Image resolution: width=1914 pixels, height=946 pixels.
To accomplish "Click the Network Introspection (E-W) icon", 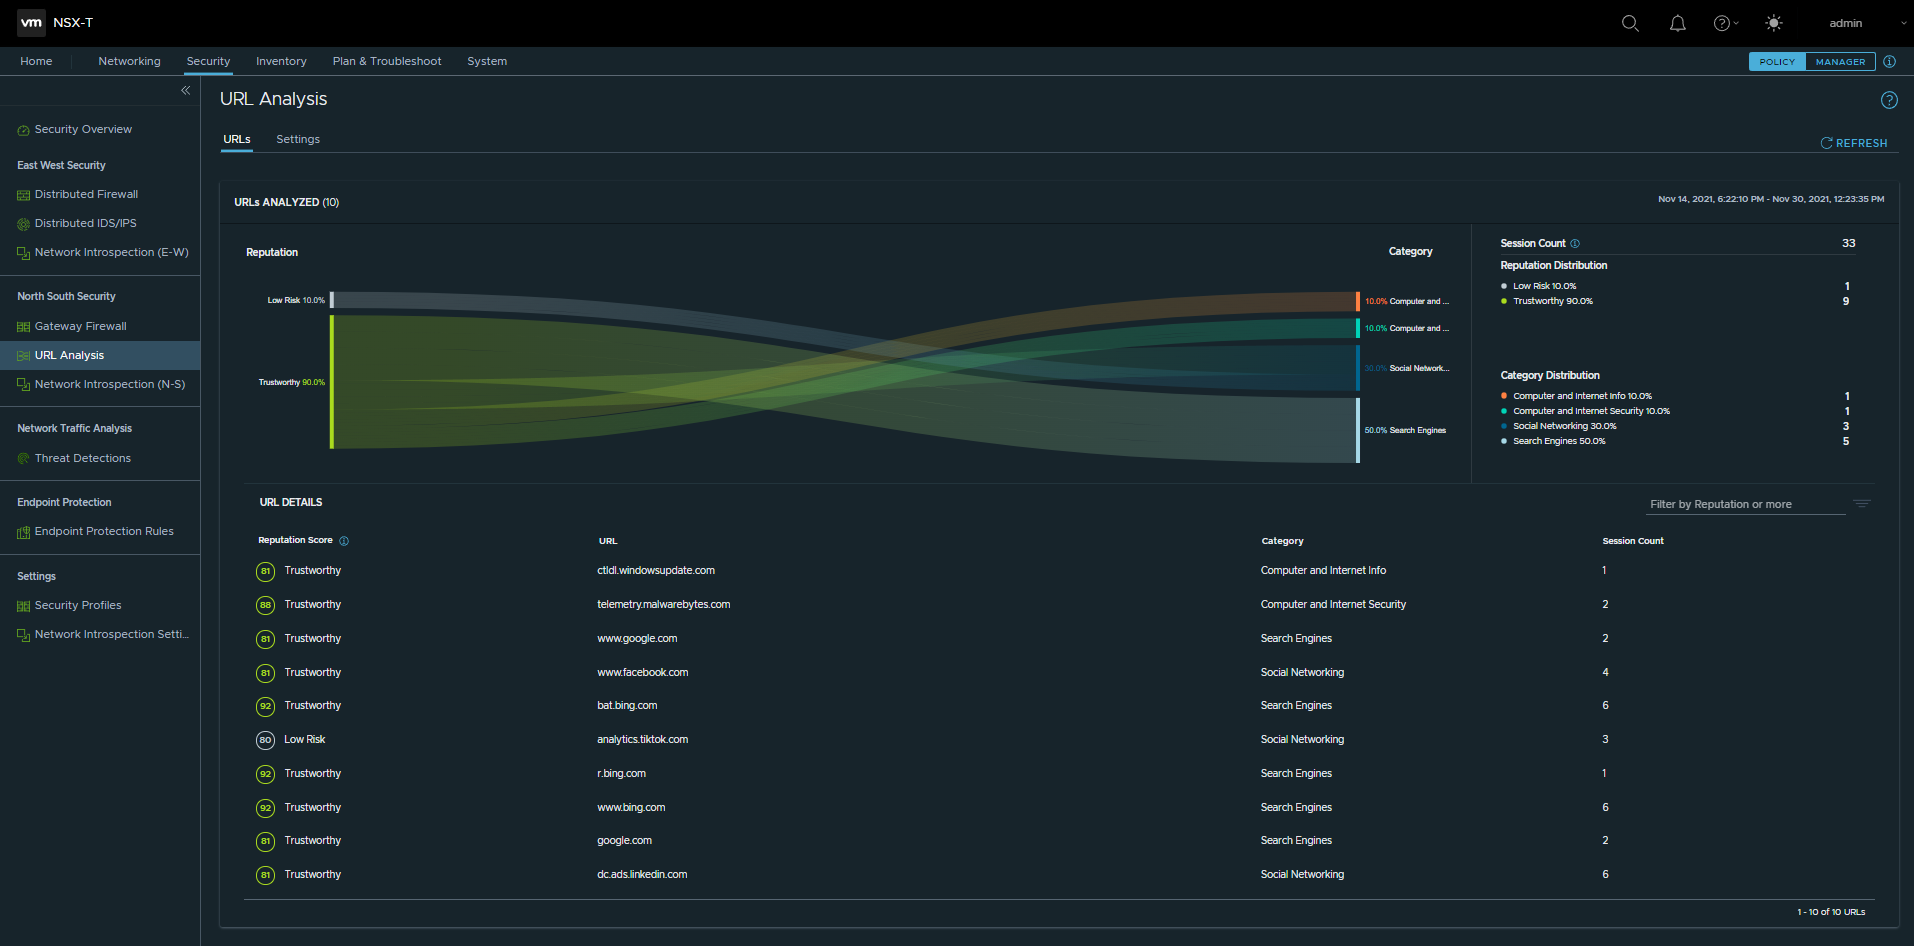I will click(23, 253).
